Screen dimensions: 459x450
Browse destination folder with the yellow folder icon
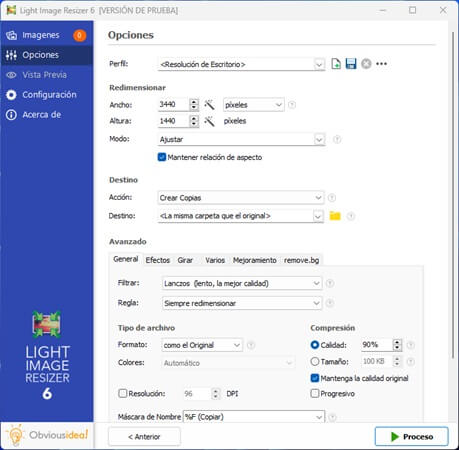click(335, 216)
